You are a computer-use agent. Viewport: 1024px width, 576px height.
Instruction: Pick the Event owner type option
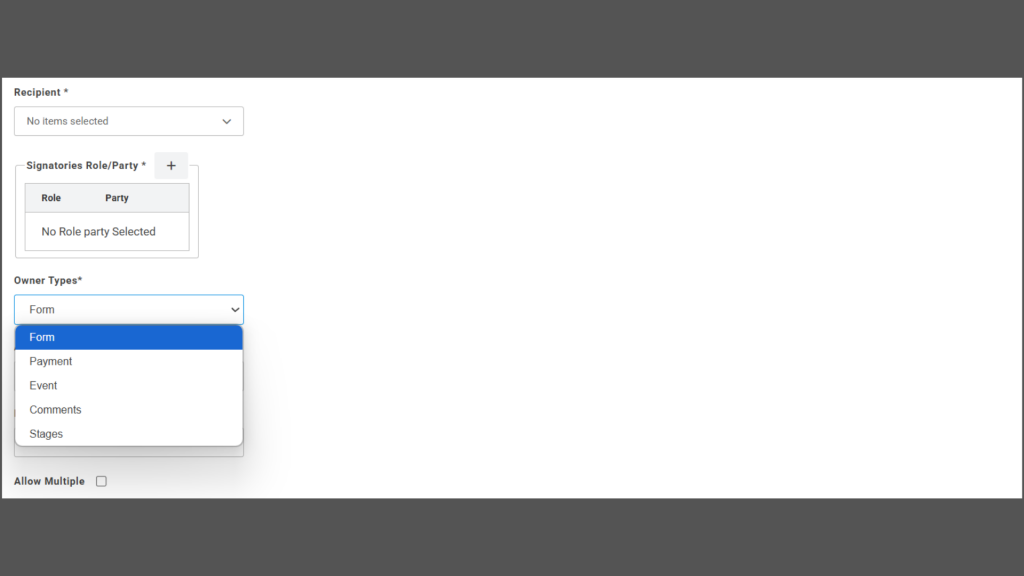tap(129, 386)
